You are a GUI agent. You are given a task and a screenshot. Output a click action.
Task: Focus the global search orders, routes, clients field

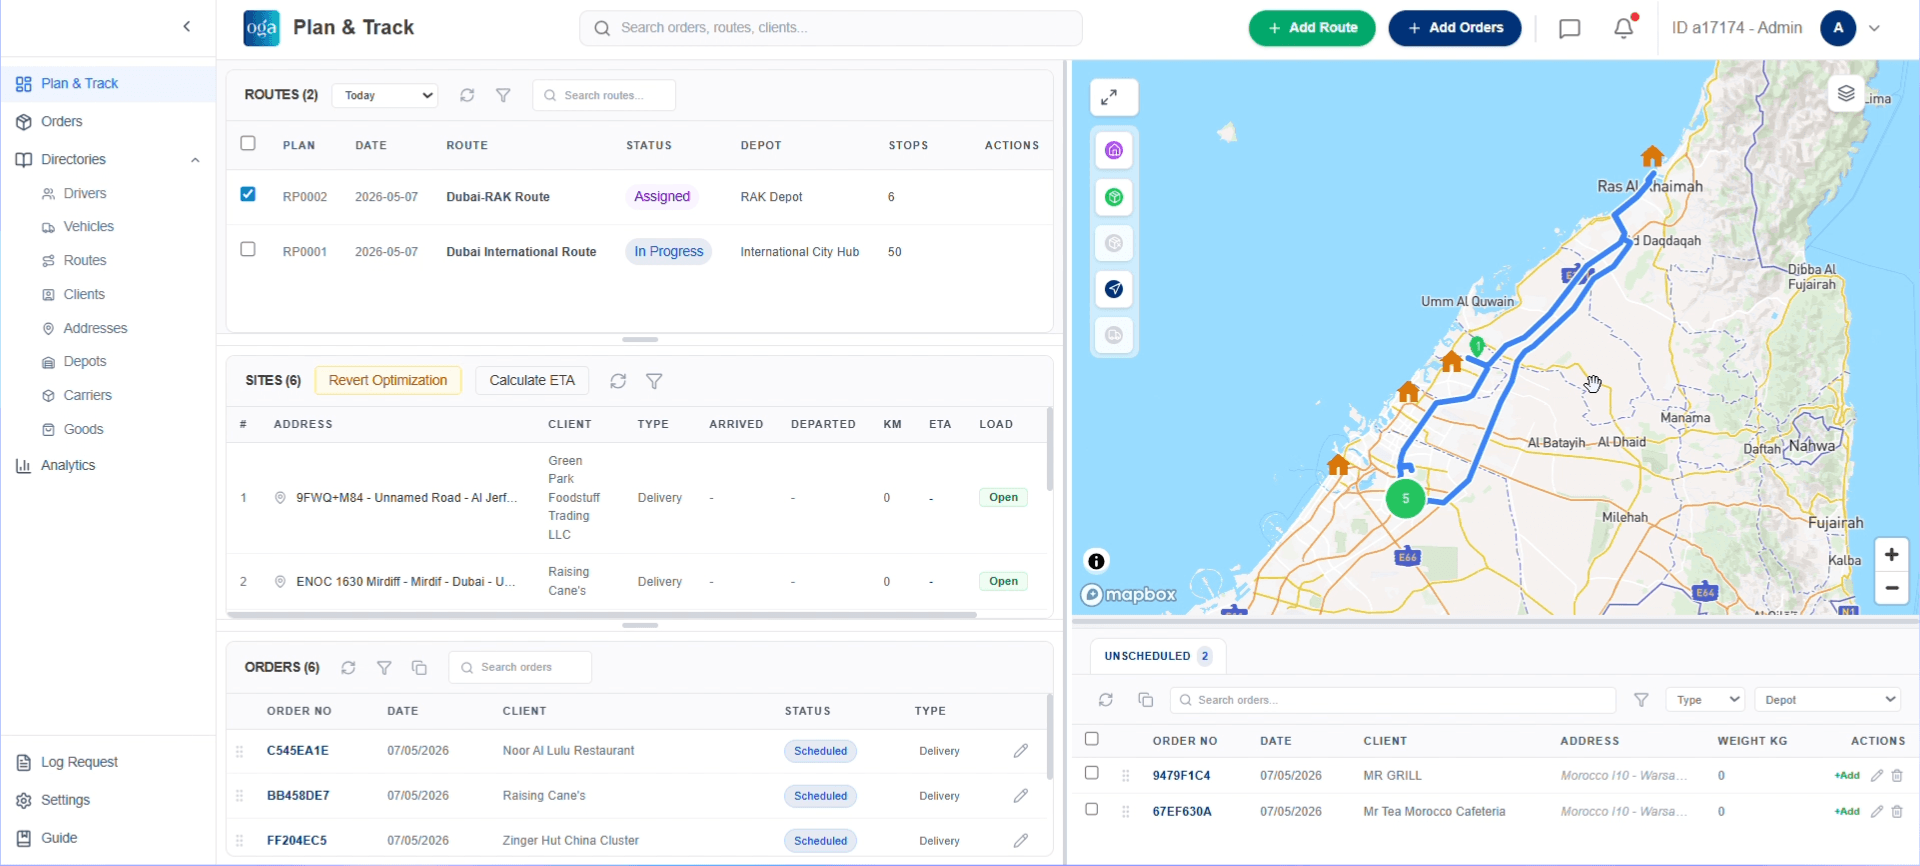831,28
